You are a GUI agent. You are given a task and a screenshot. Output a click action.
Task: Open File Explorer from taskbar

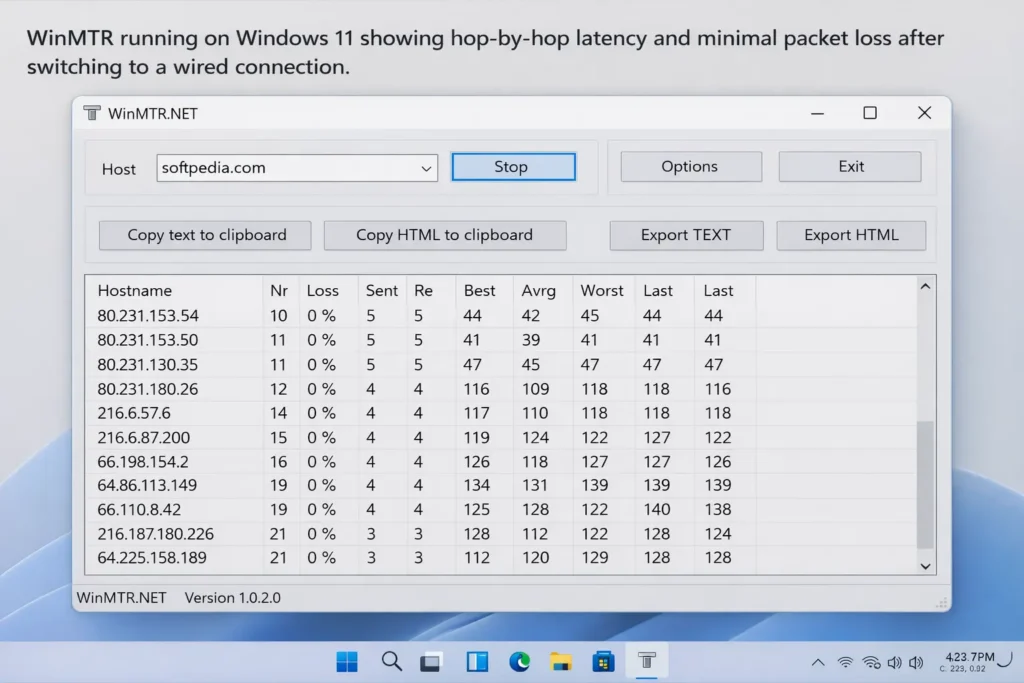[x=560, y=662]
